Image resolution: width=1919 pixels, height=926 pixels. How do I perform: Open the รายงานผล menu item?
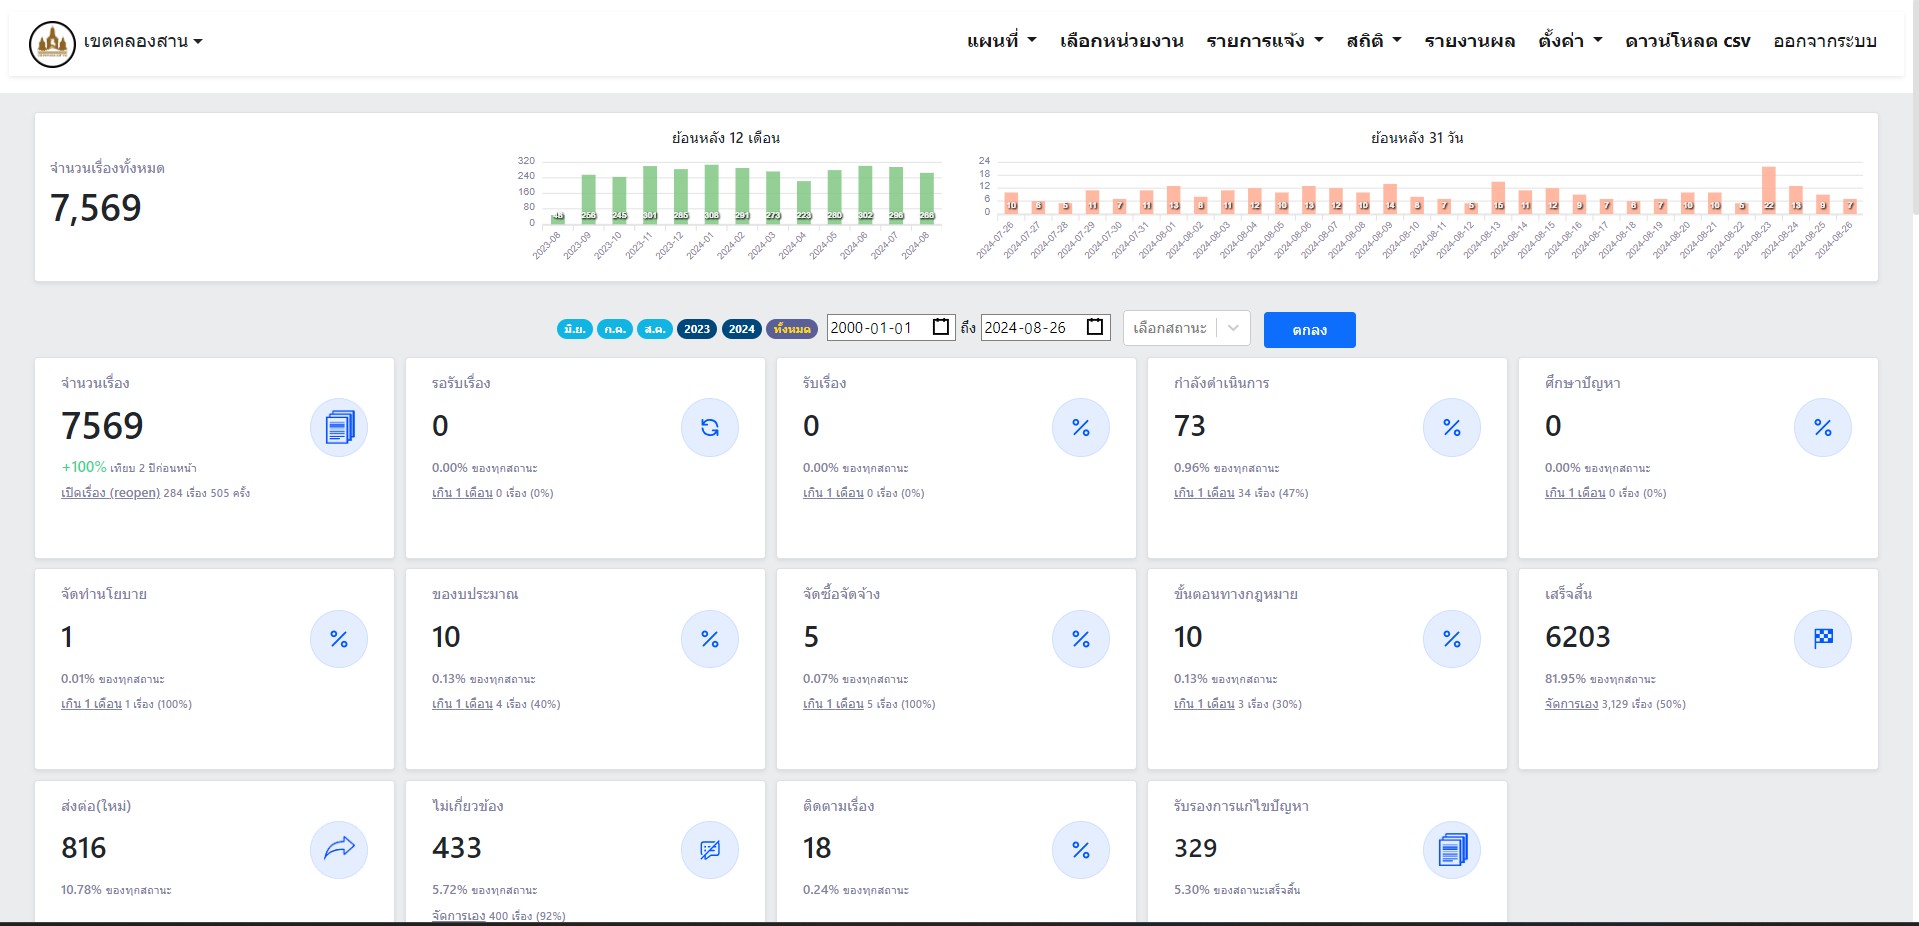pyautogui.click(x=1469, y=41)
